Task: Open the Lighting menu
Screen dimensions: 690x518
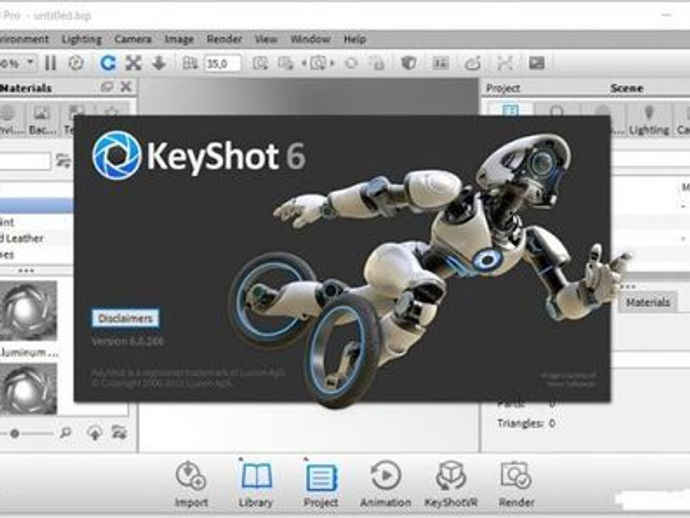Action: [x=81, y=39]
